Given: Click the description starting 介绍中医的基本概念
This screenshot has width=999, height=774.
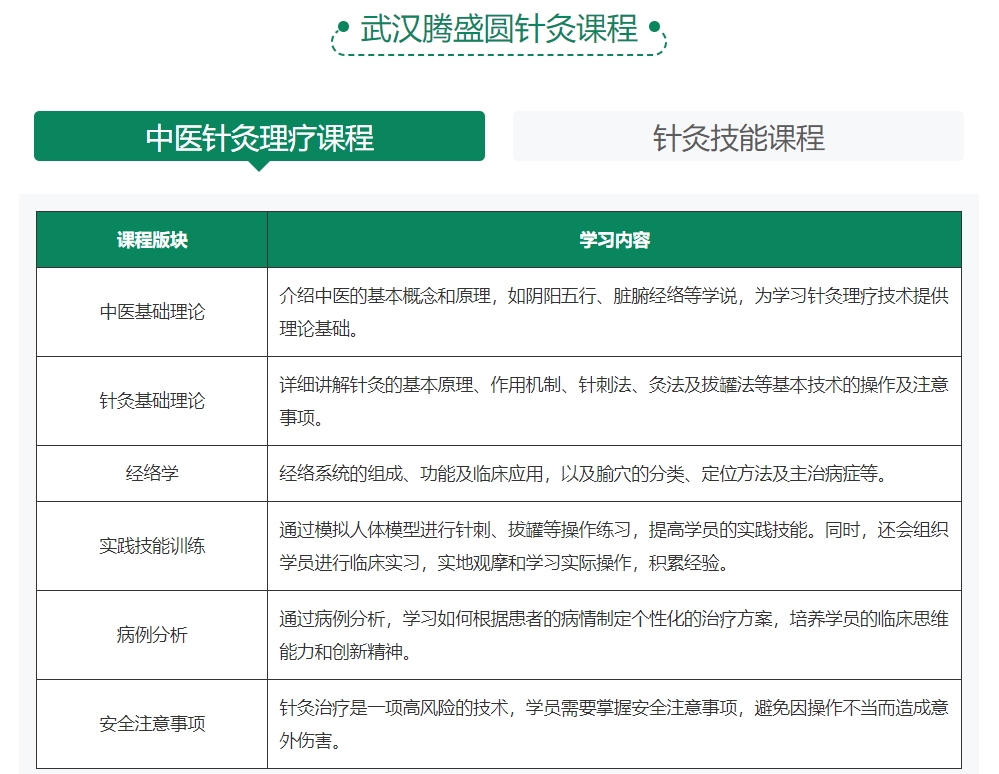Looking at the screenshot, I should pyautogui.click(x=614, y=312).
